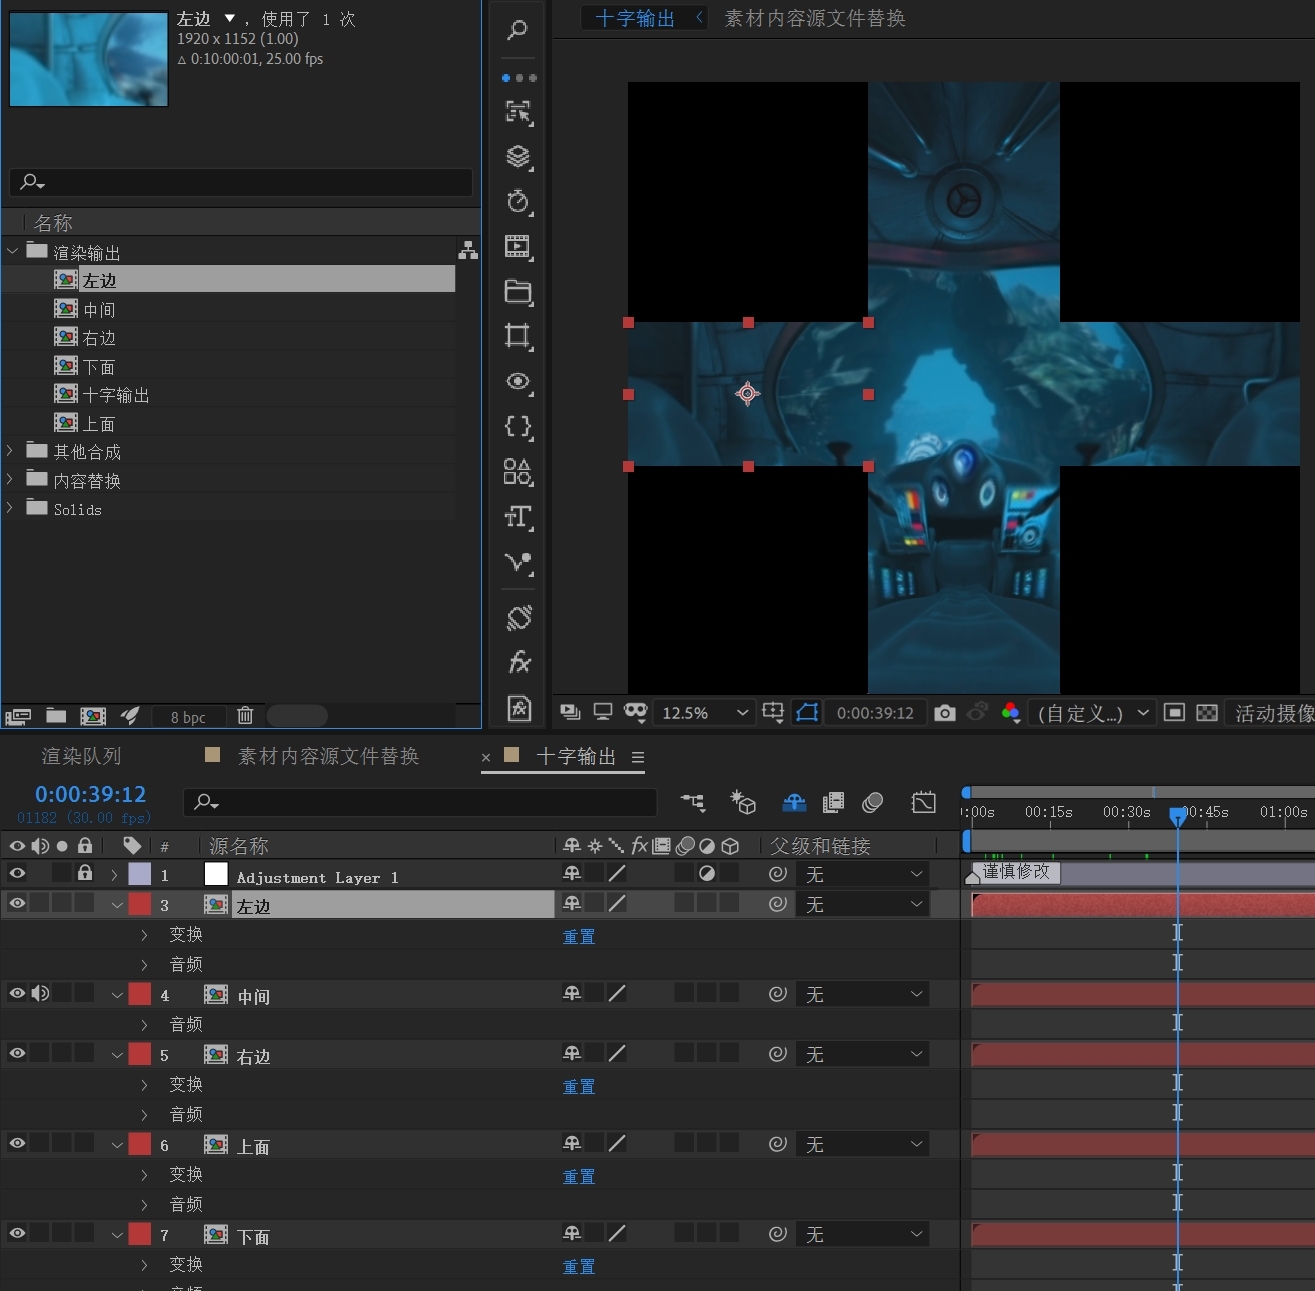
Task: Collapse the 上面 layer properties
Action: coord(117,1145)
